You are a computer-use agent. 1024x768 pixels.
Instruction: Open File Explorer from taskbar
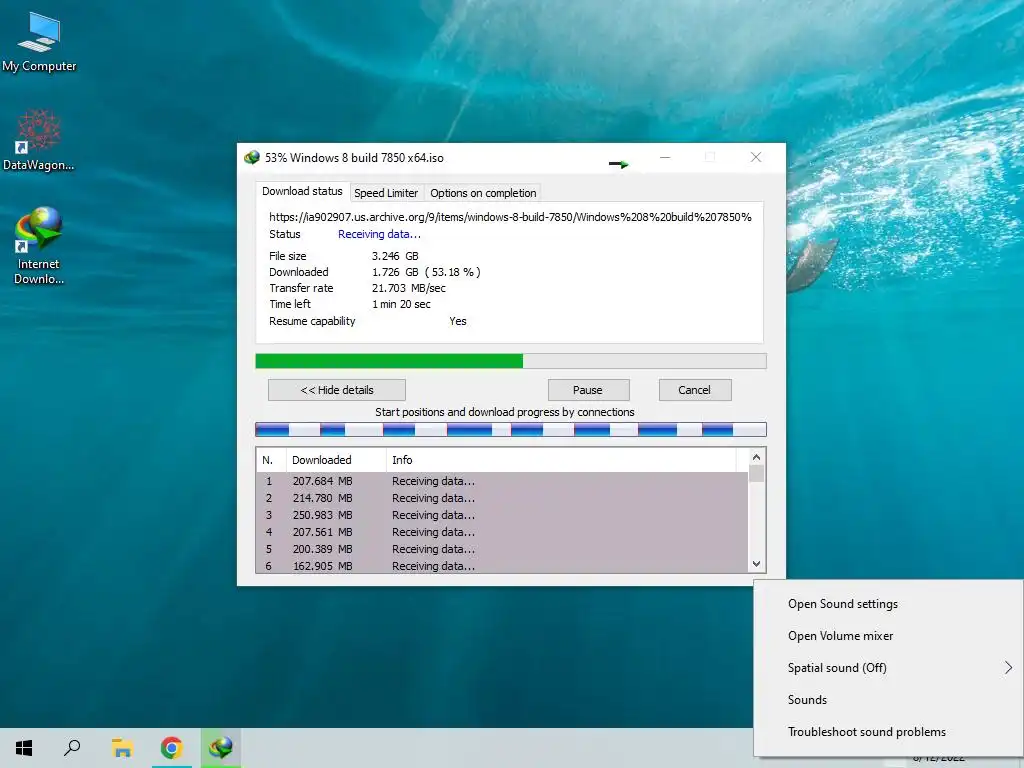pos(122,748)
